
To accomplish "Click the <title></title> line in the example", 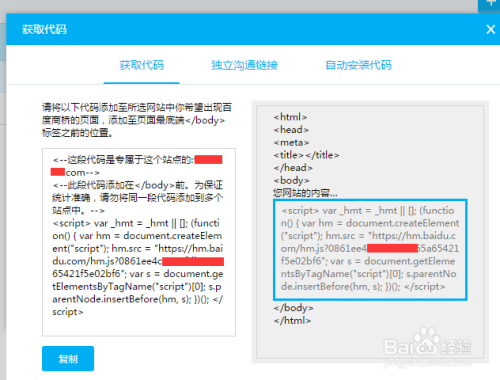I will click(306, 155).
